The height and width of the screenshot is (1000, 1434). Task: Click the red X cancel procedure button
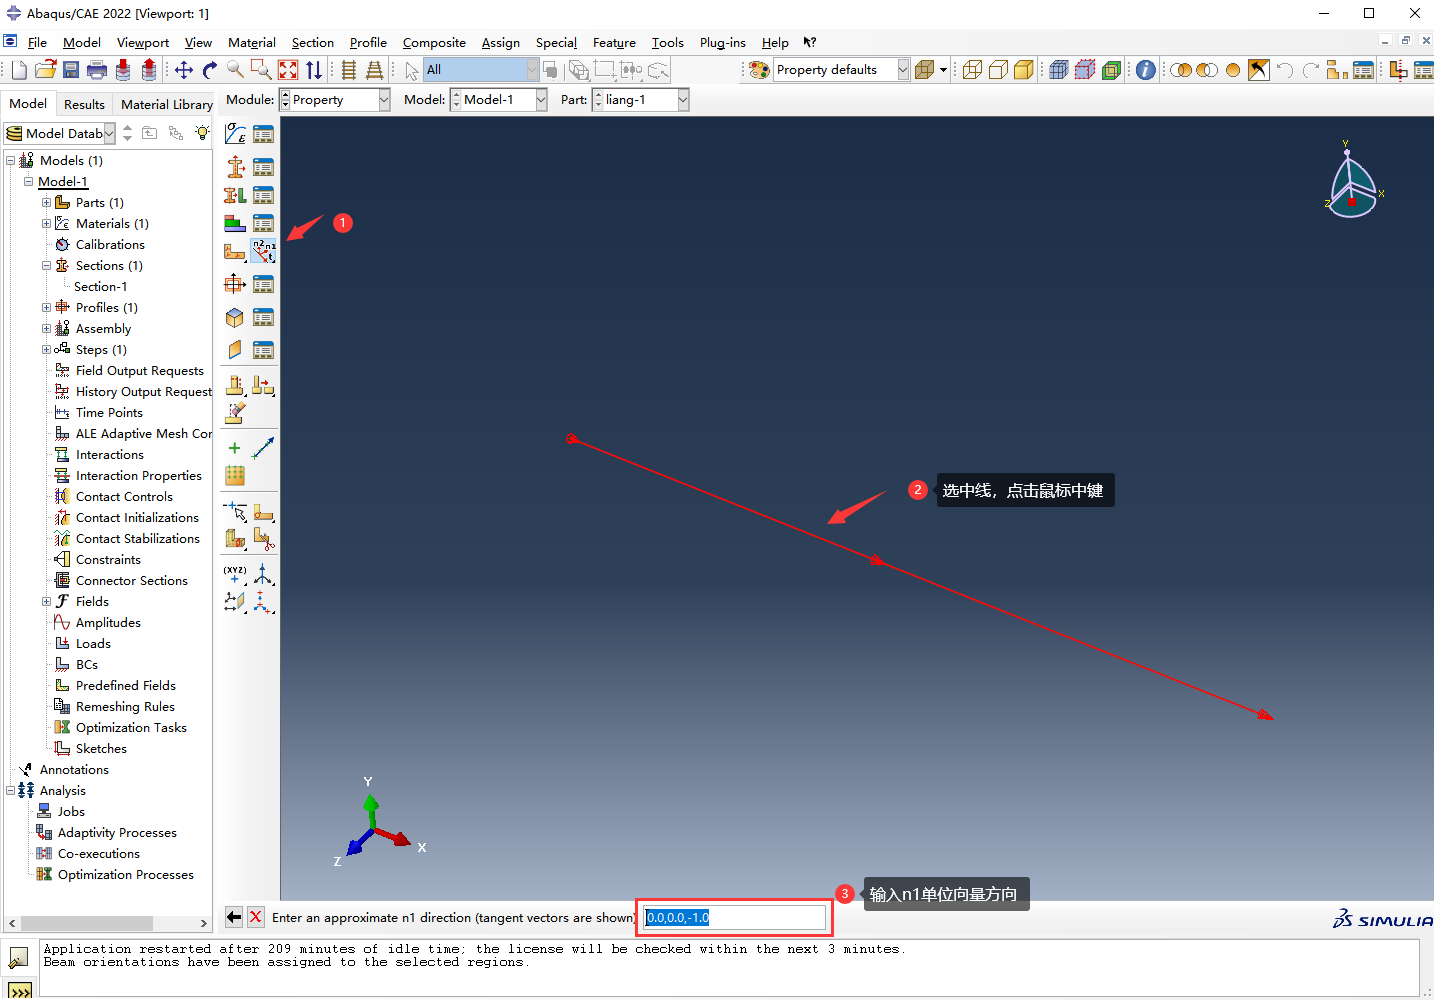tap(256, 917)
